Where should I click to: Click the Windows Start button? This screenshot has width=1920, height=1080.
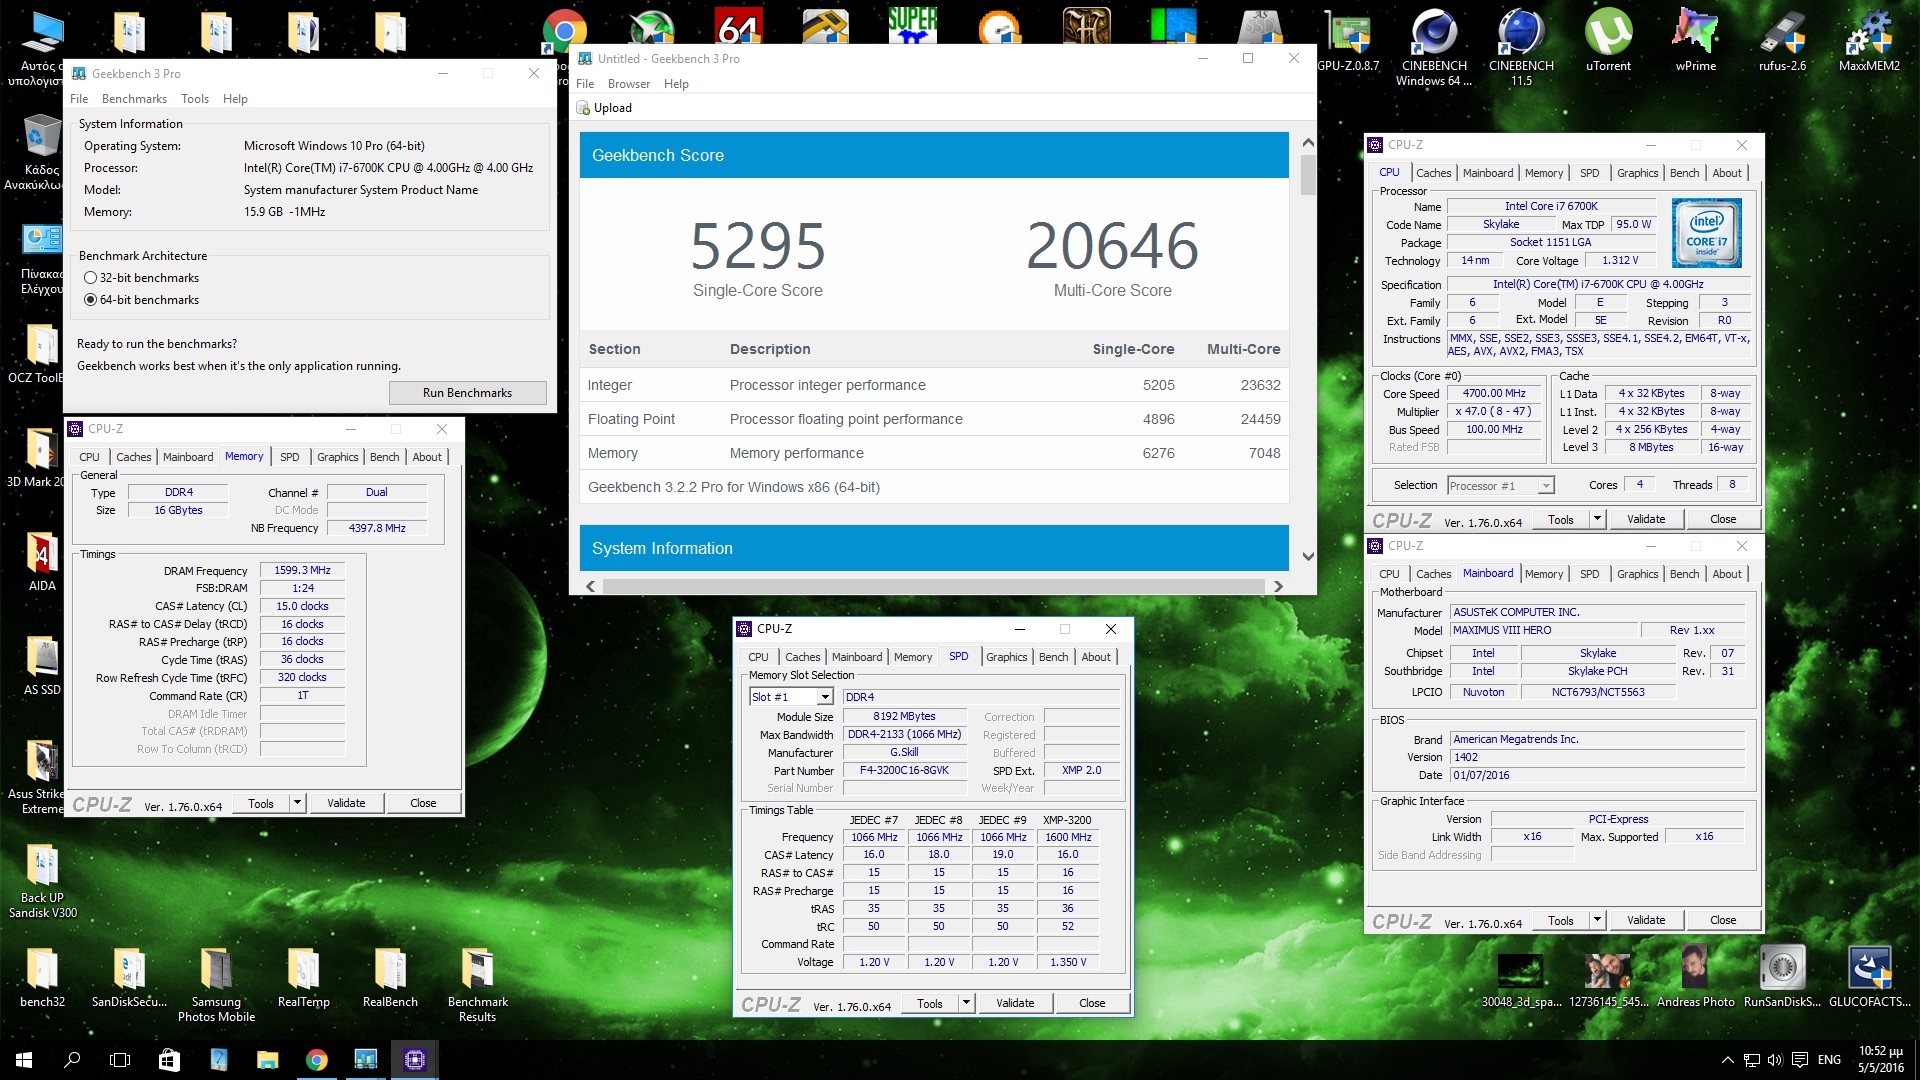24,1060
